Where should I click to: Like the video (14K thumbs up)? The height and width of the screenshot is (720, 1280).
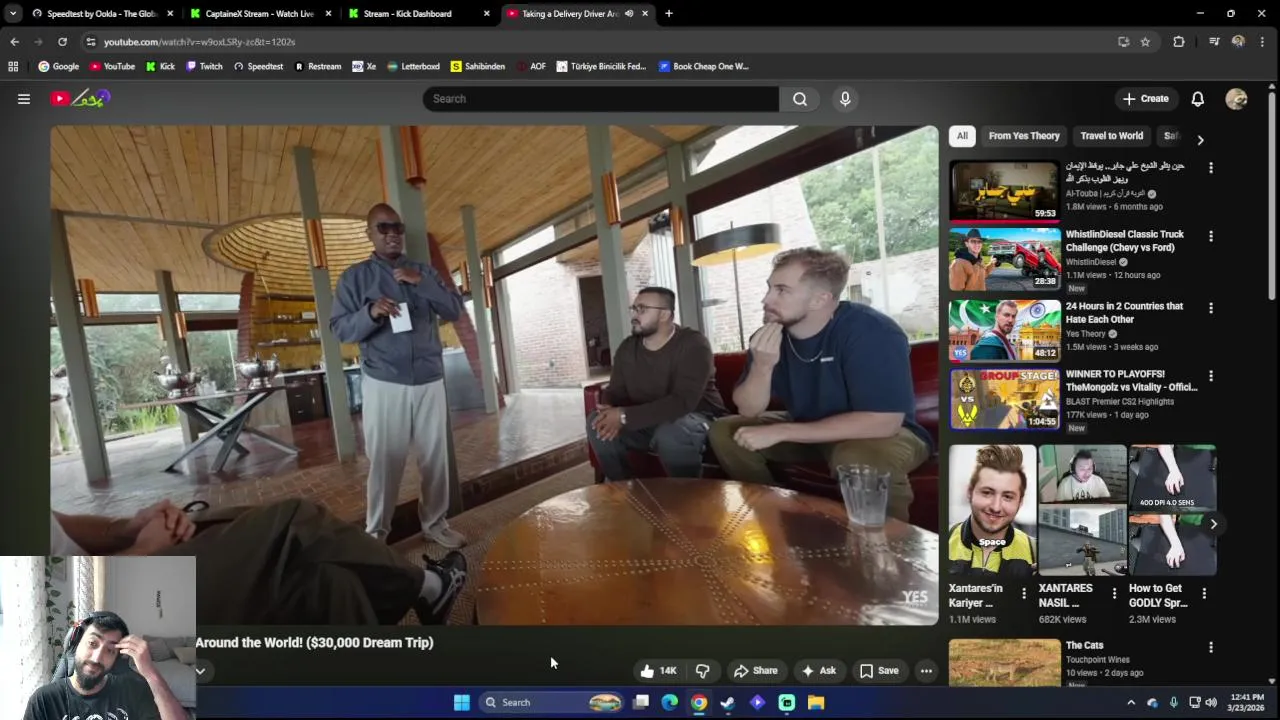coord(659,671)
